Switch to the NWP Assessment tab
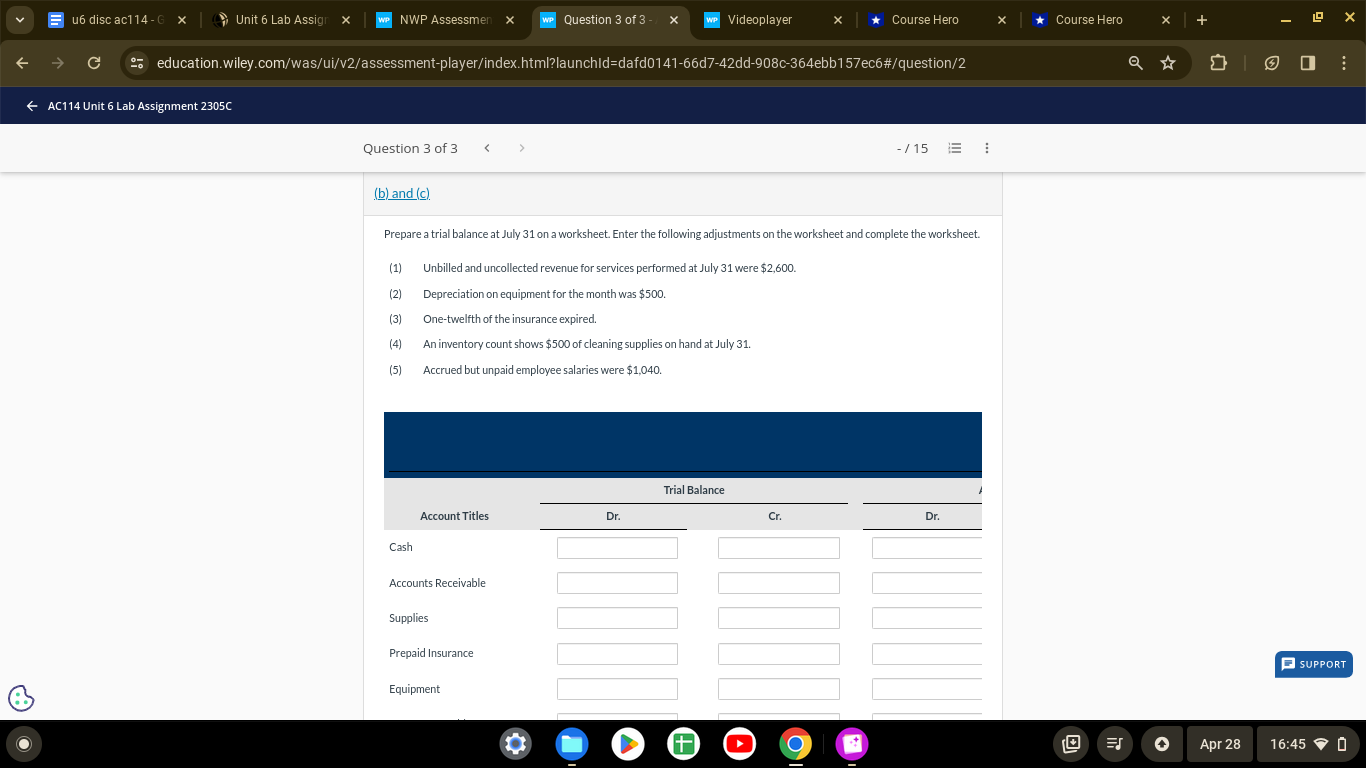This screenshot has height=768, width=1366. (x=445, y=19)
